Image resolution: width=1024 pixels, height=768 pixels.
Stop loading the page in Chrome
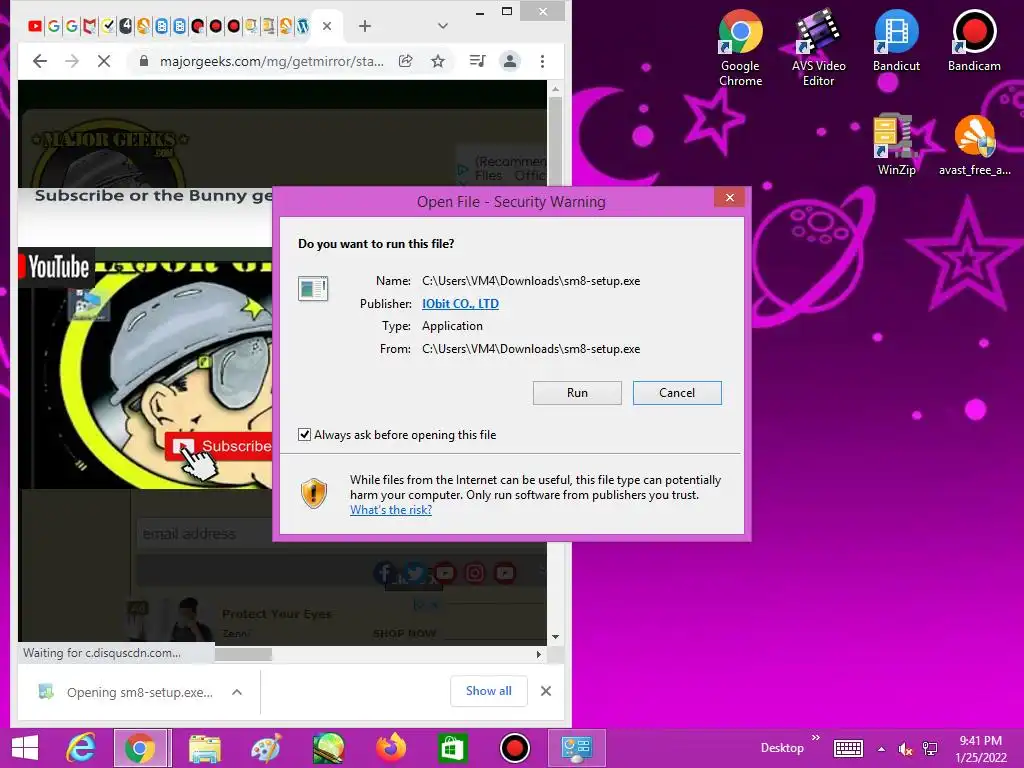[104, 61]
